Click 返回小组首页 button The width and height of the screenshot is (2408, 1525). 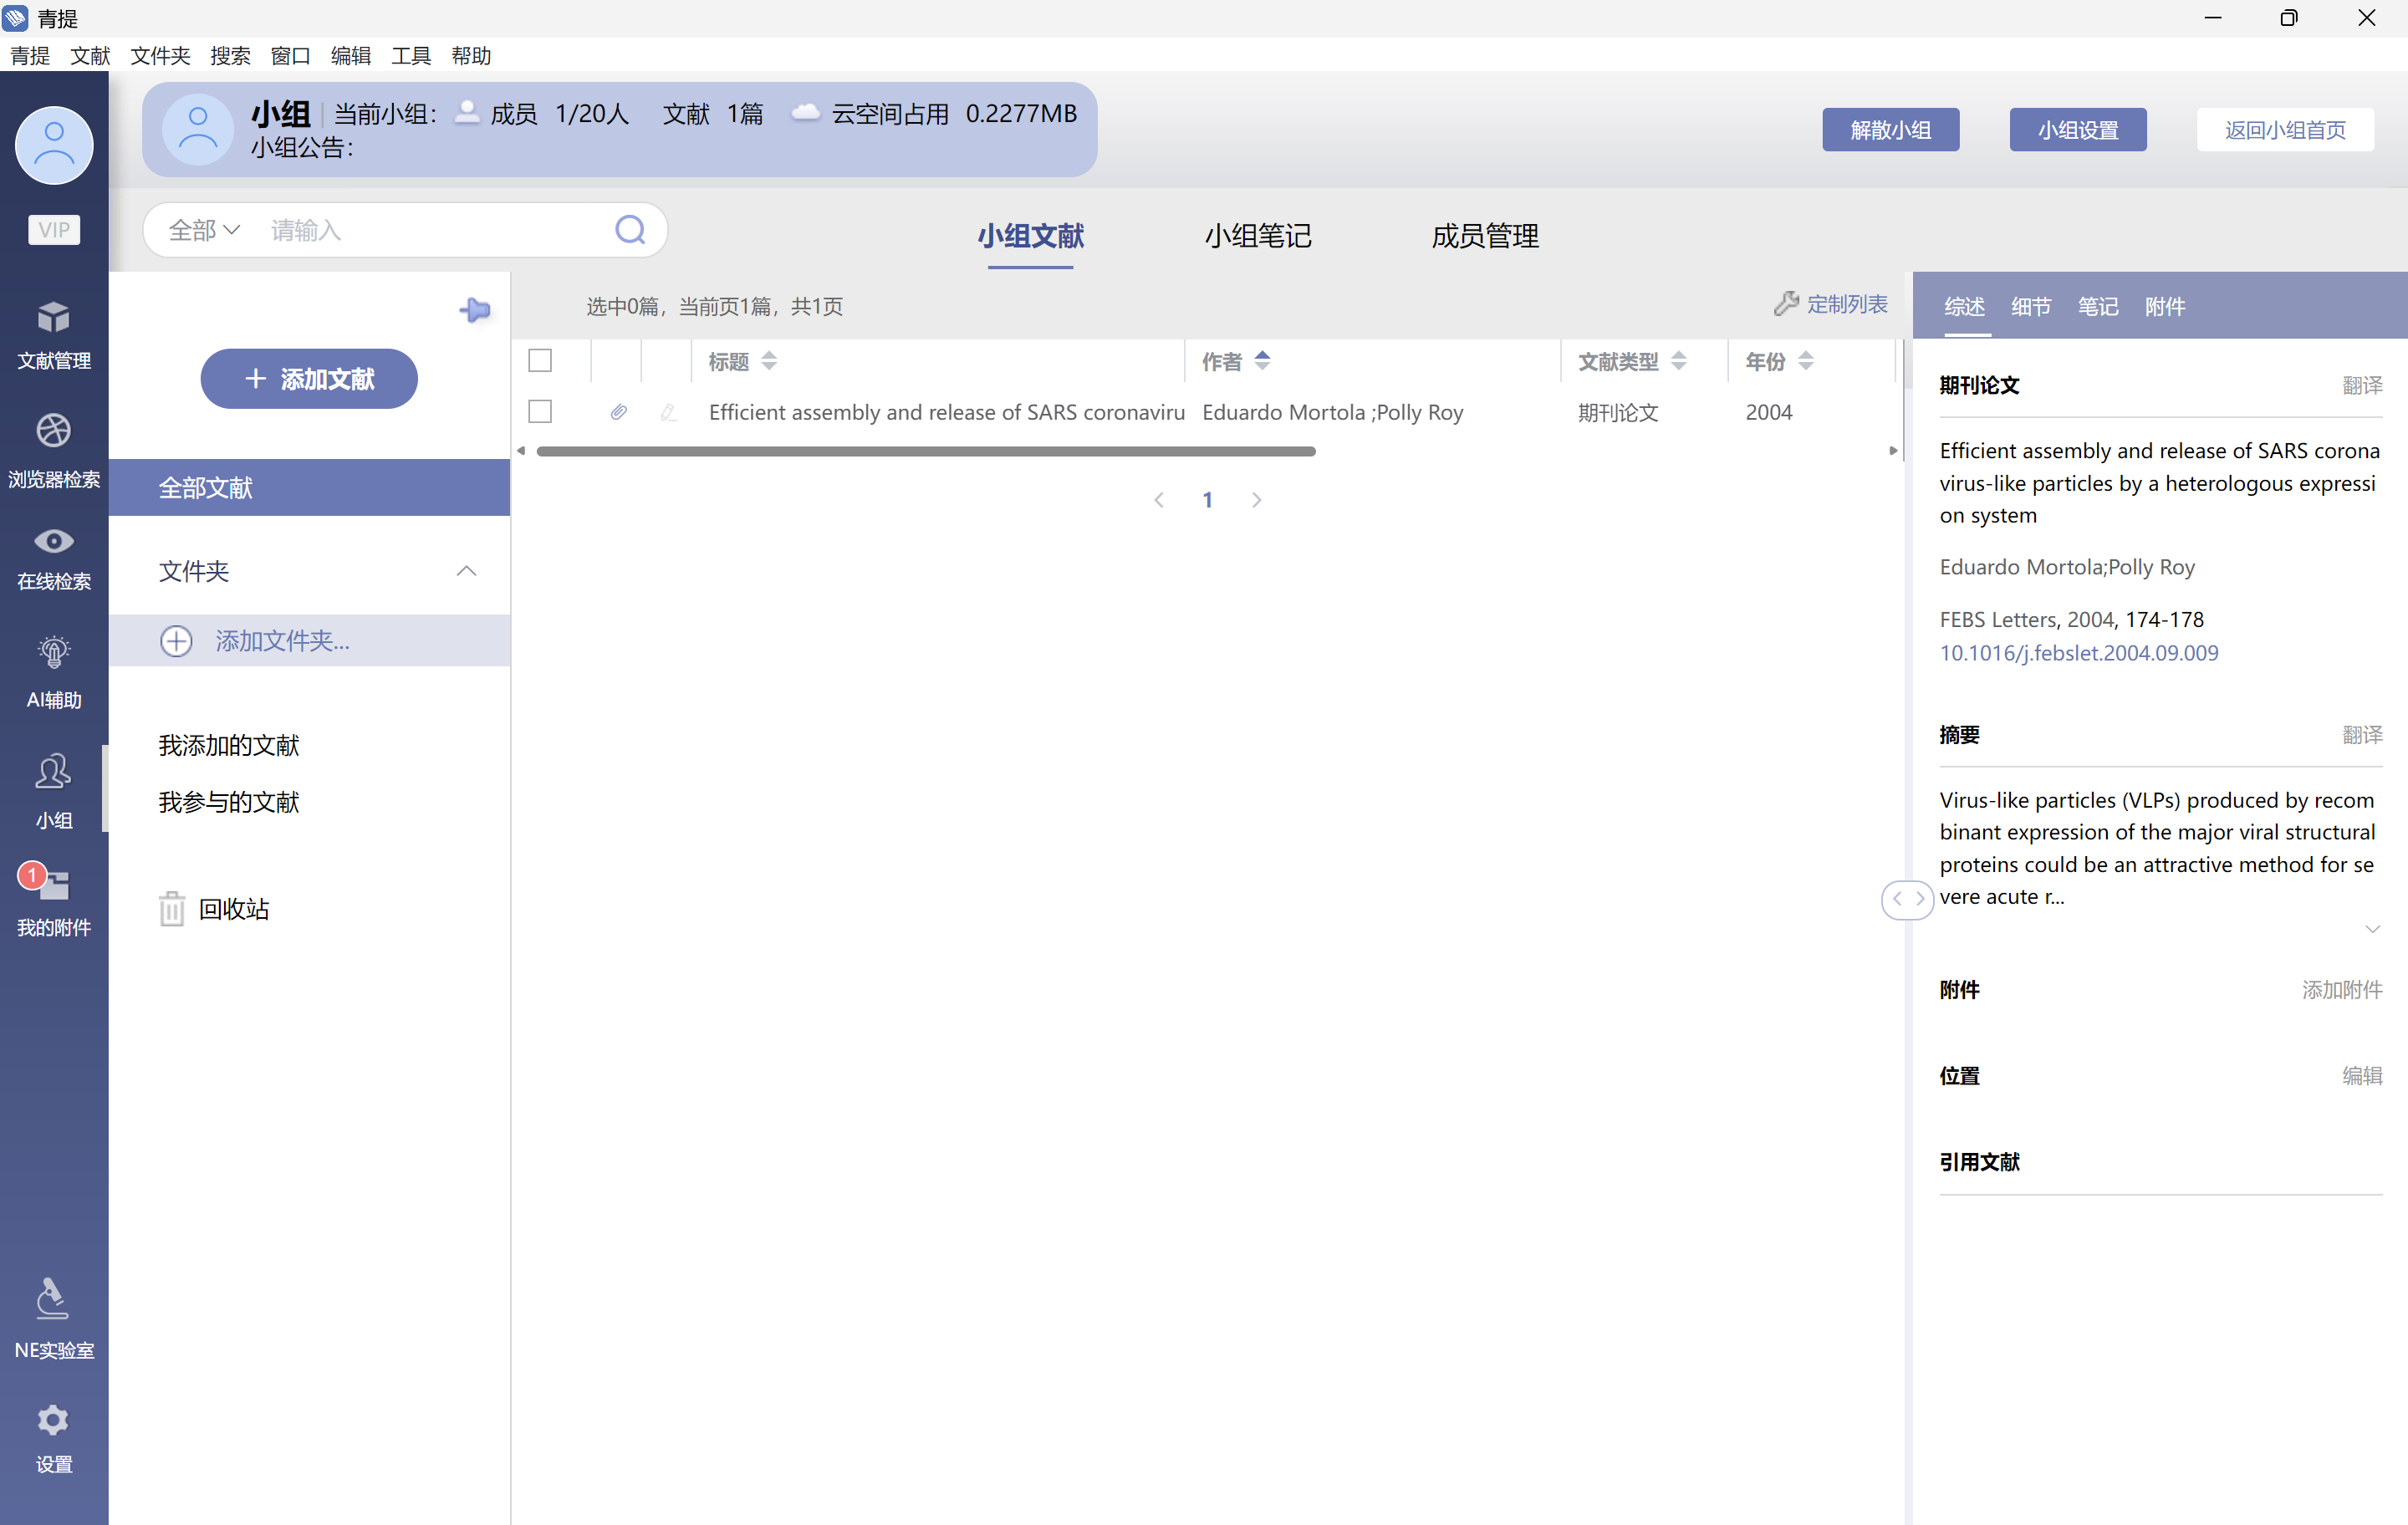coord(2285,130)
